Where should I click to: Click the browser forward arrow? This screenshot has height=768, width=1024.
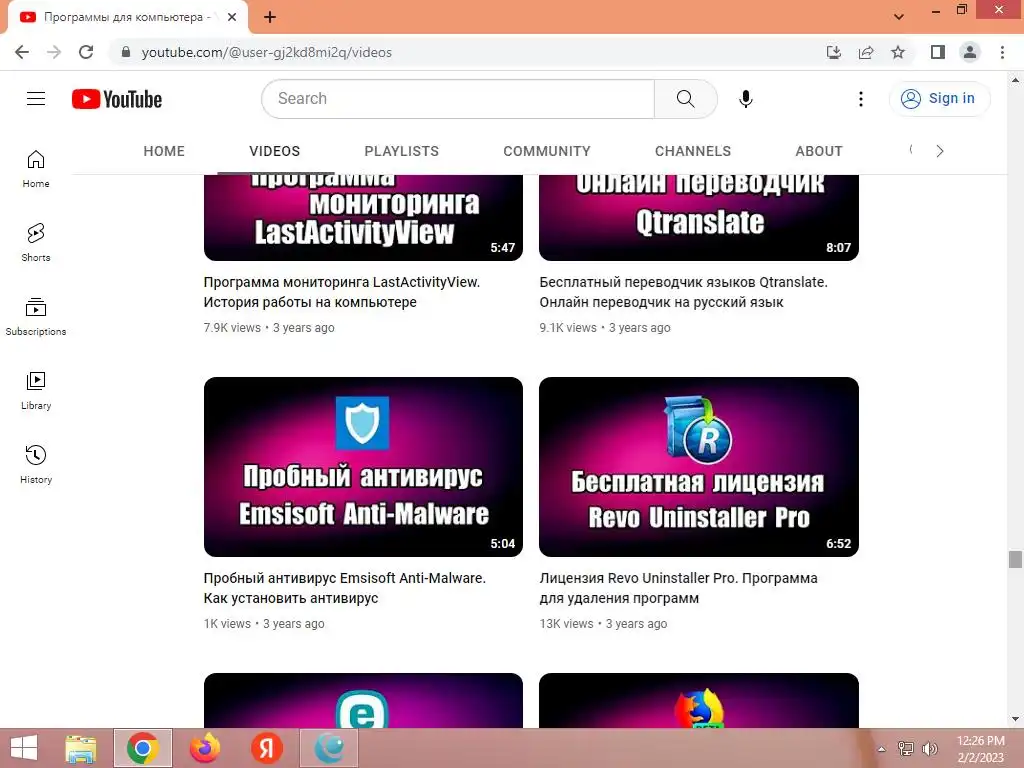[54, 52]
